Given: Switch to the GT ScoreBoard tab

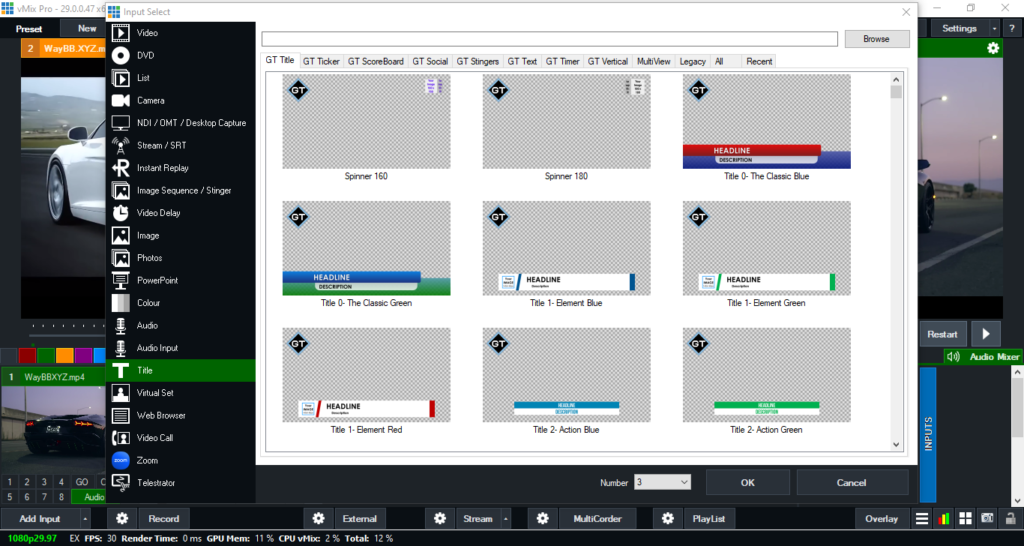Looking at the screenshot, I should pyautogui.click(x=376, y=61).
